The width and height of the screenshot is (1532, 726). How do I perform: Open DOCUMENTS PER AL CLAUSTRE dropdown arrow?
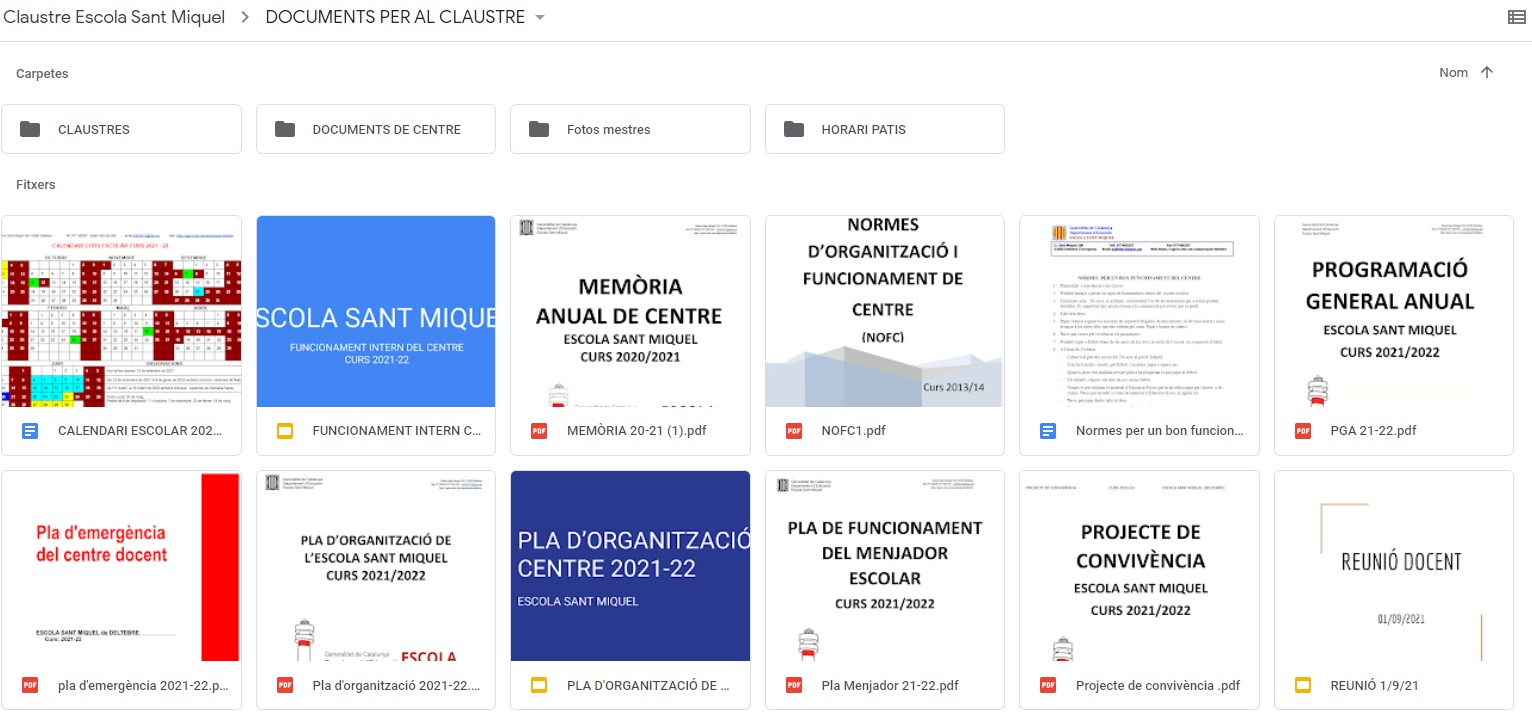click(540, 18)
